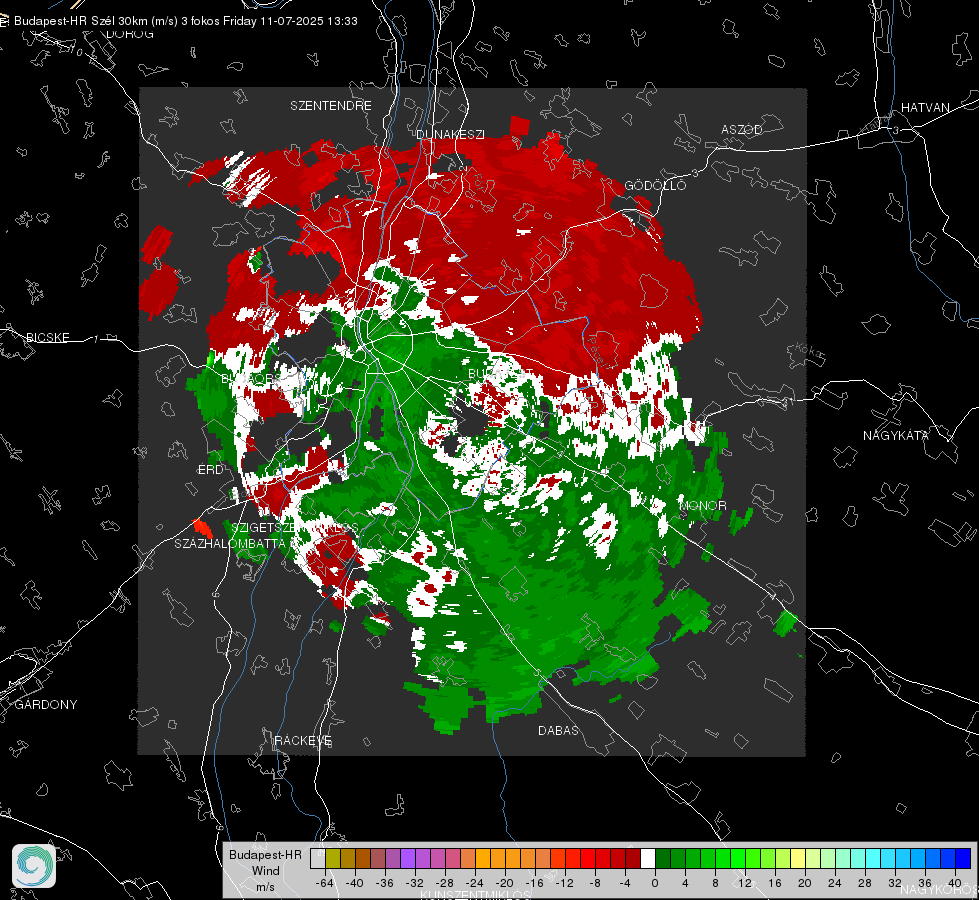The image size is (979, 900).
Task: Click the DUNAKESZI town label
Action: pos(450,135)
